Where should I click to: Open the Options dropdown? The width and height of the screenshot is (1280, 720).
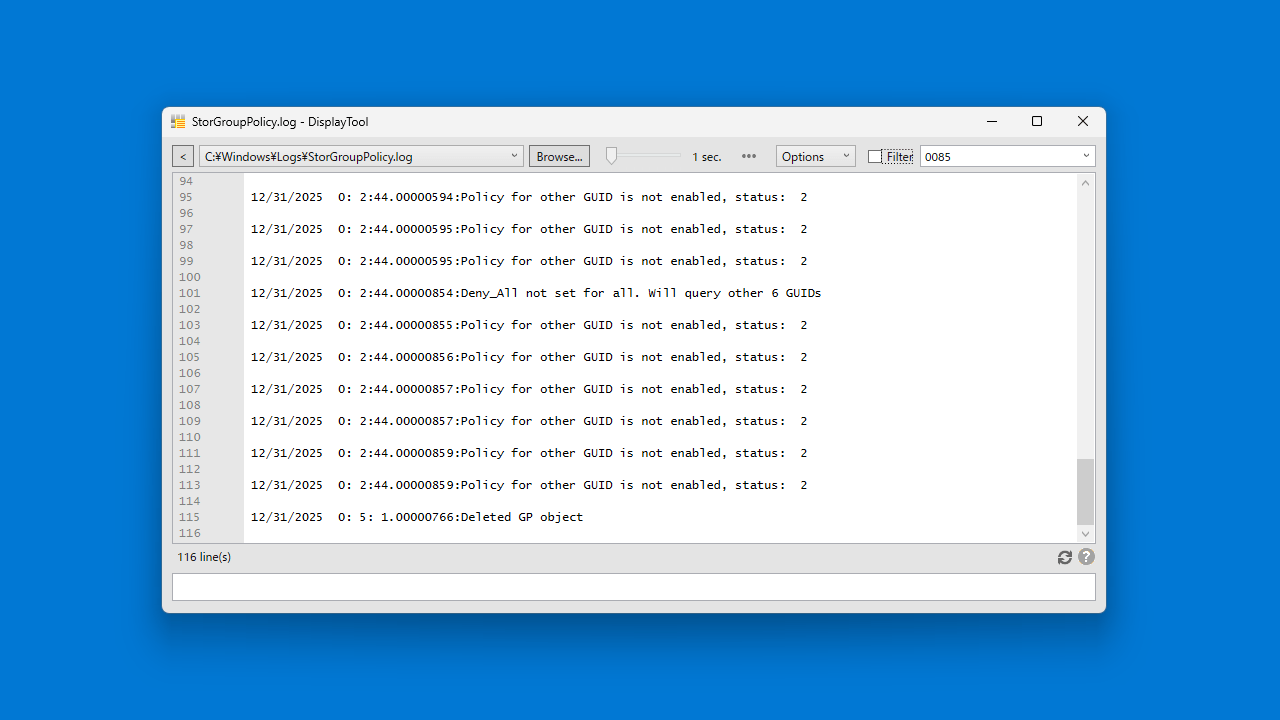[x=814, y=156]
